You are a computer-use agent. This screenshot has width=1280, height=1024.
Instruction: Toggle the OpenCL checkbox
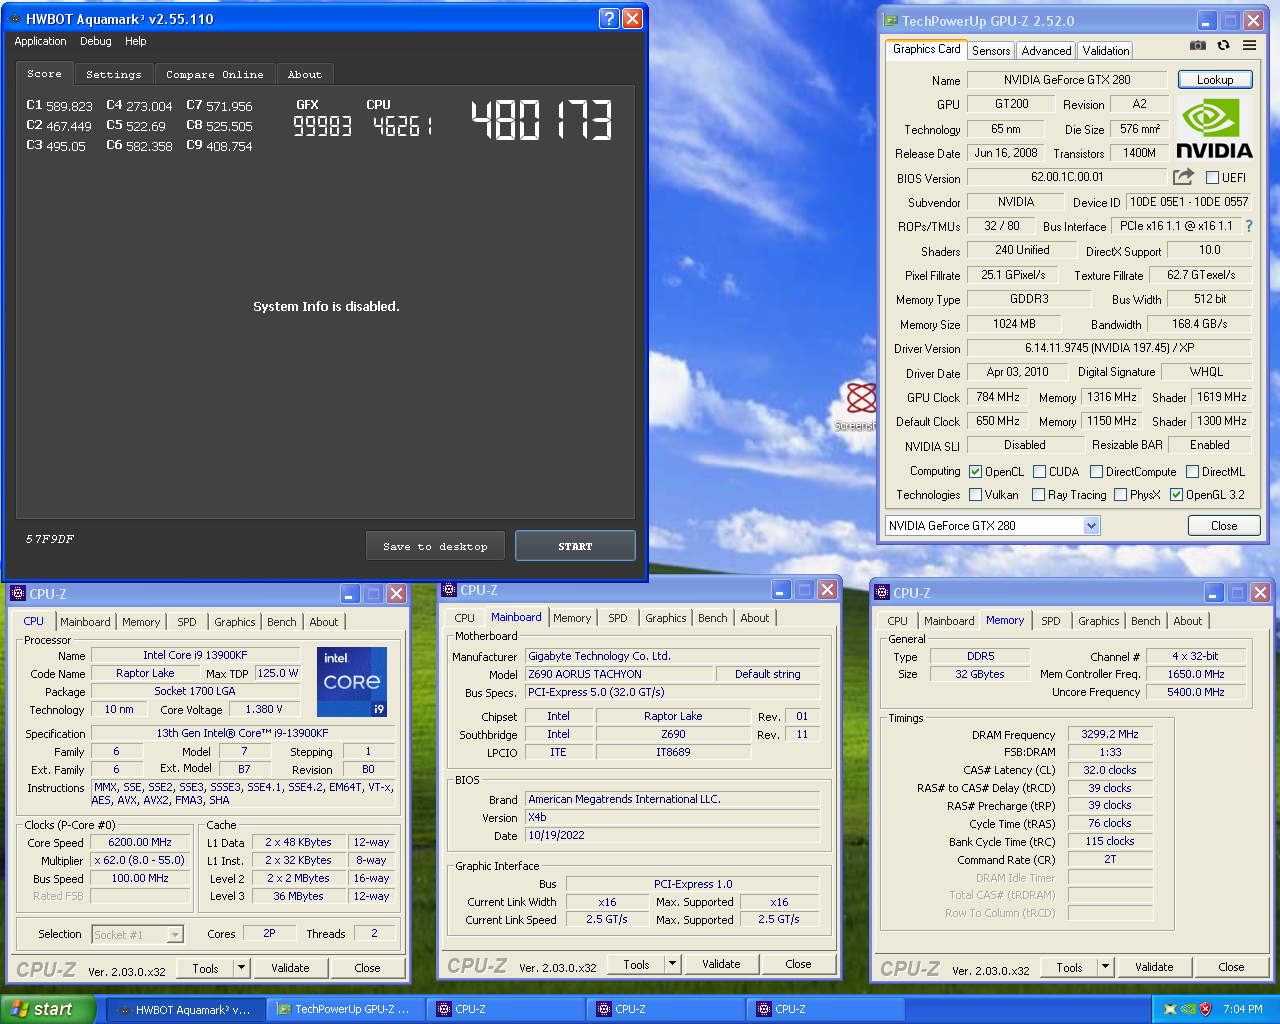coord(975,472)
